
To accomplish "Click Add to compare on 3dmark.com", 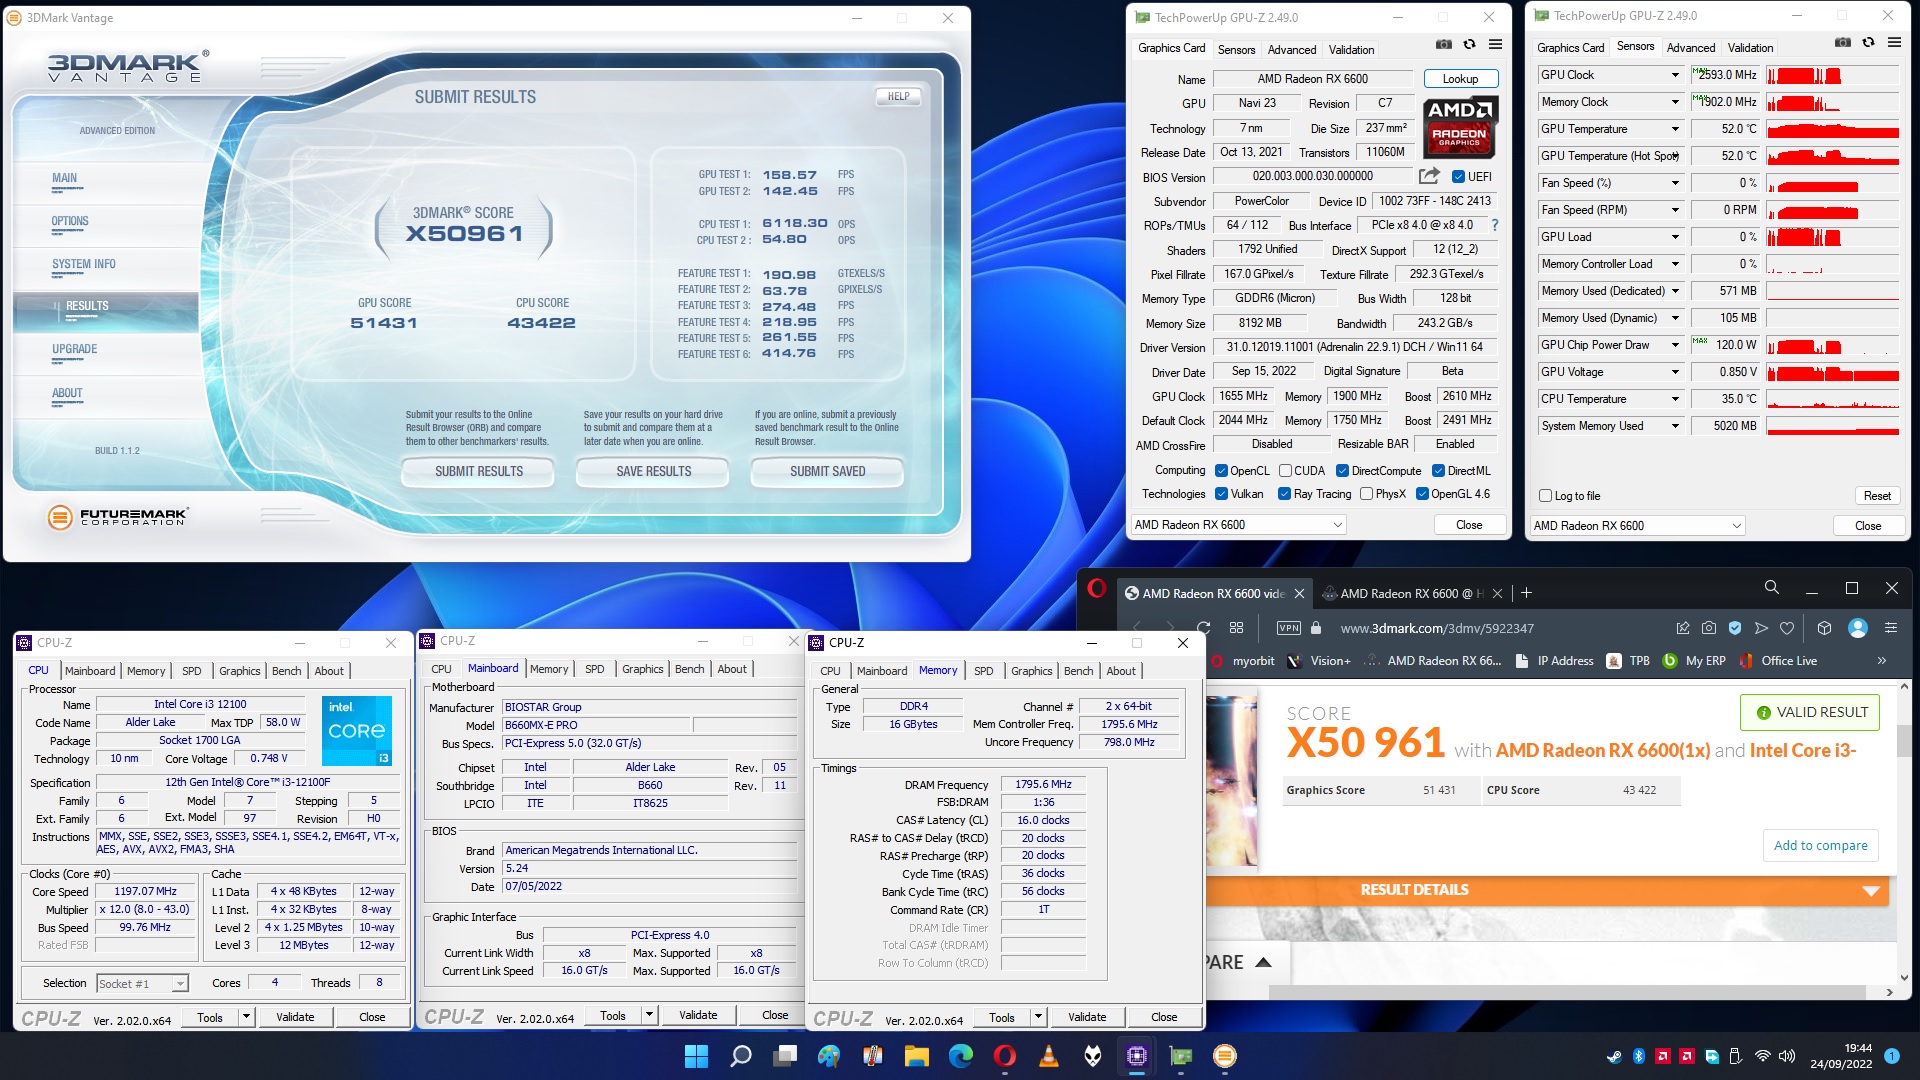I will tap(1820, 845).
